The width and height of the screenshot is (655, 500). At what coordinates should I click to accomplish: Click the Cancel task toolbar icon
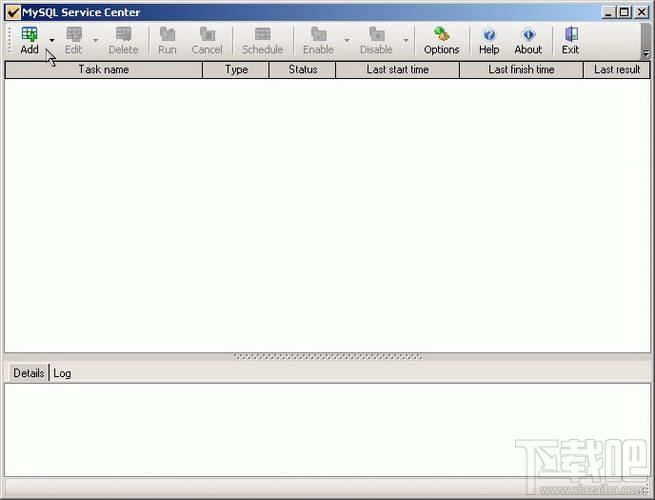tap(207, 40)
